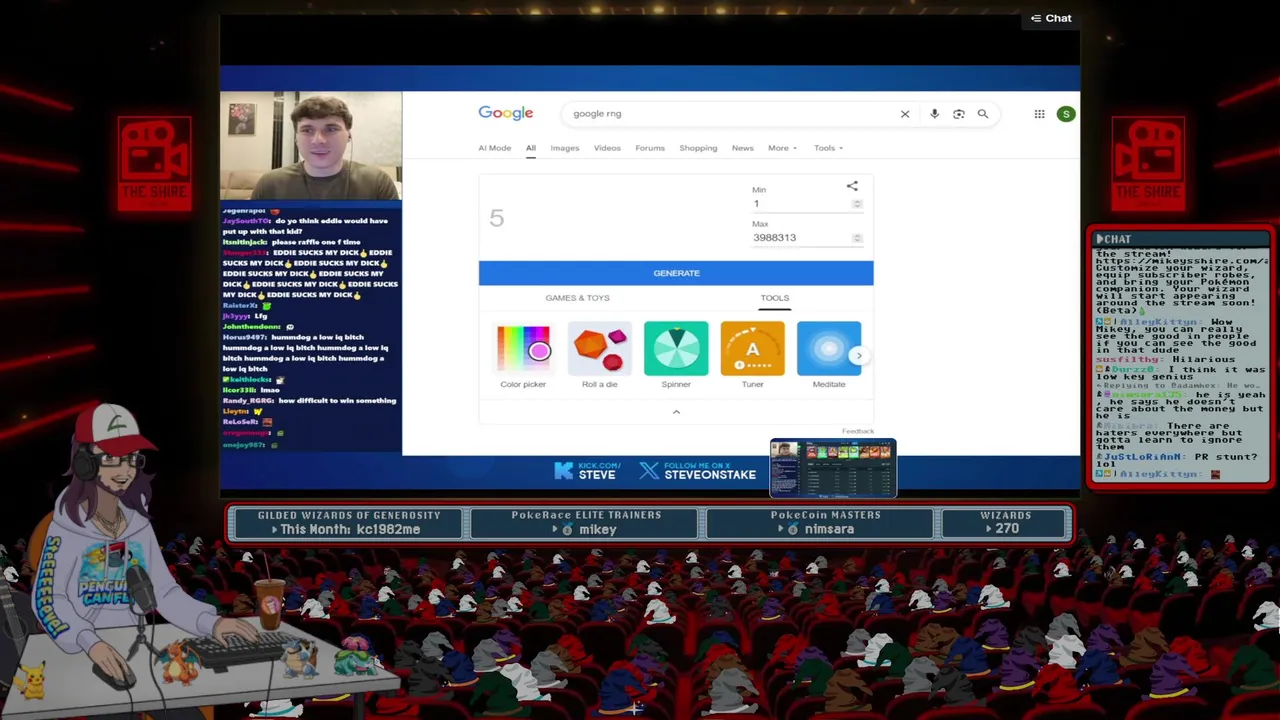
Task: Click the Google logo
Action: point(506,113)
